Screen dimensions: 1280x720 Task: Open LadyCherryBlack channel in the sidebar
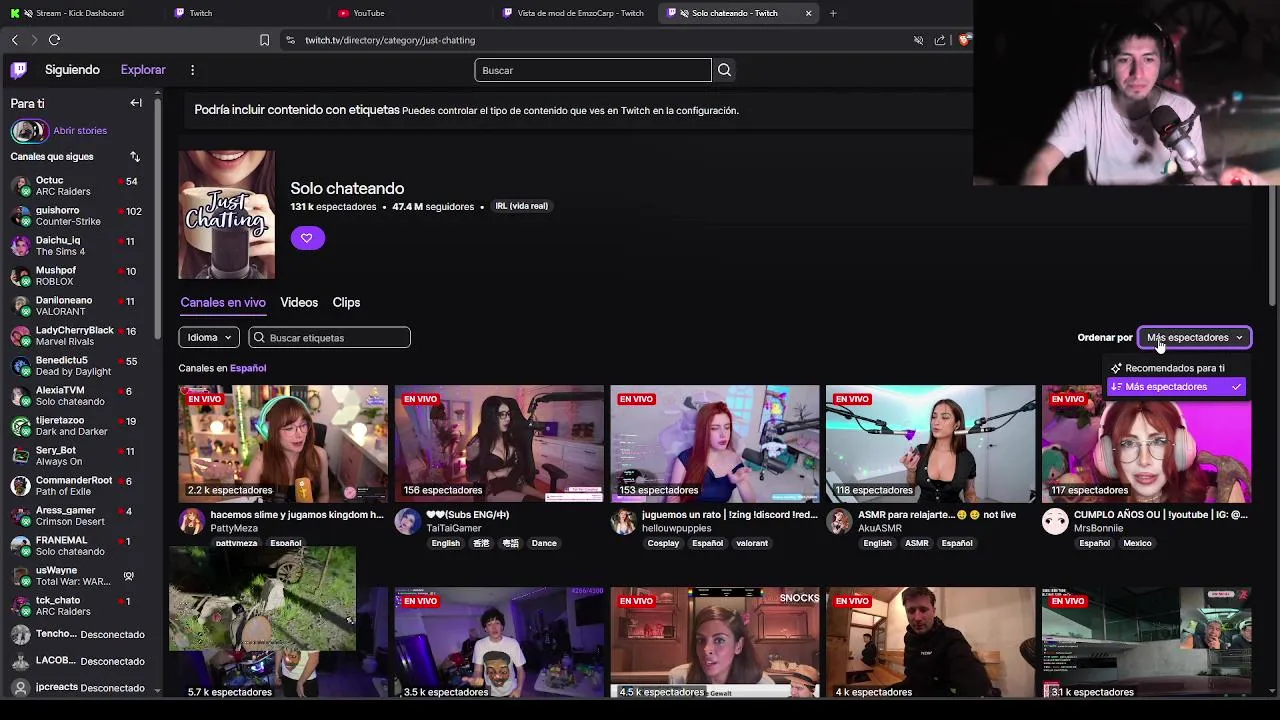75,336
